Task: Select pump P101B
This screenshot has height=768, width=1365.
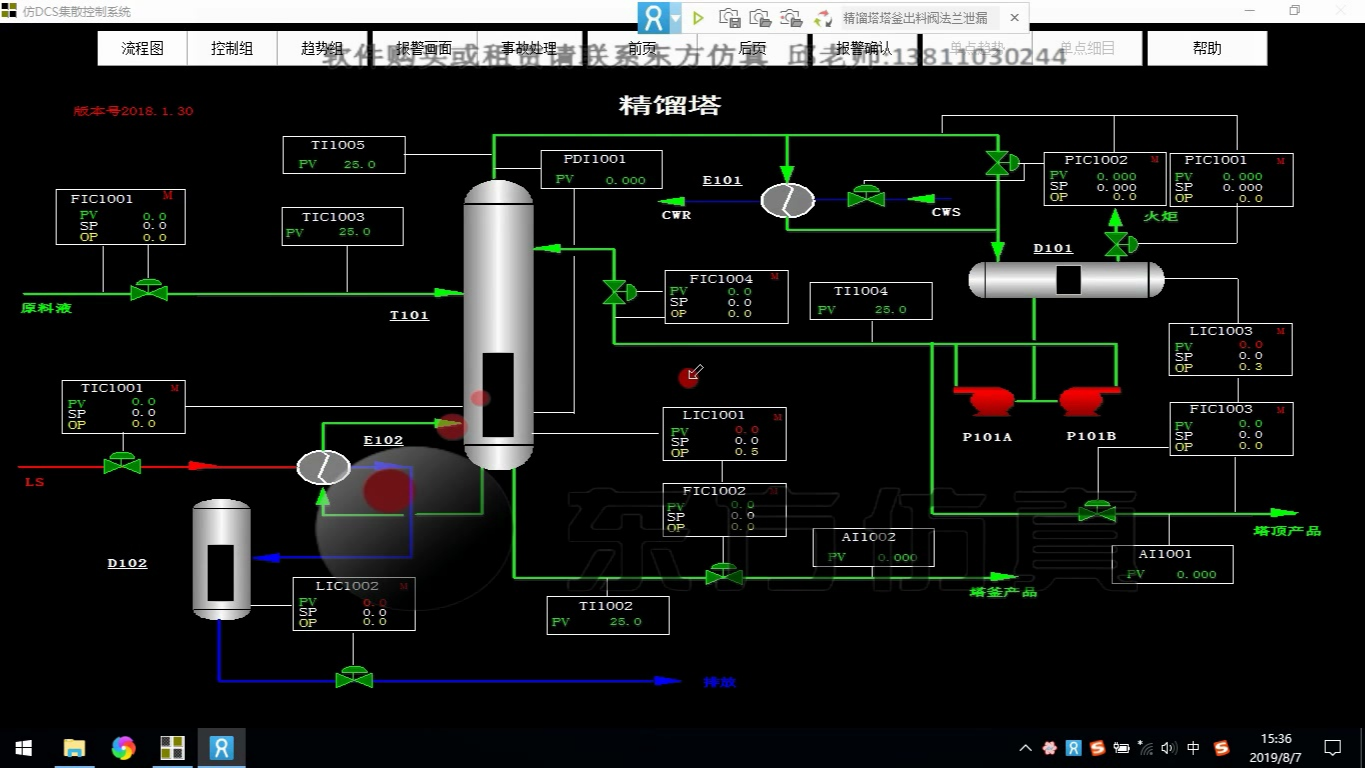Action: 1088,400
